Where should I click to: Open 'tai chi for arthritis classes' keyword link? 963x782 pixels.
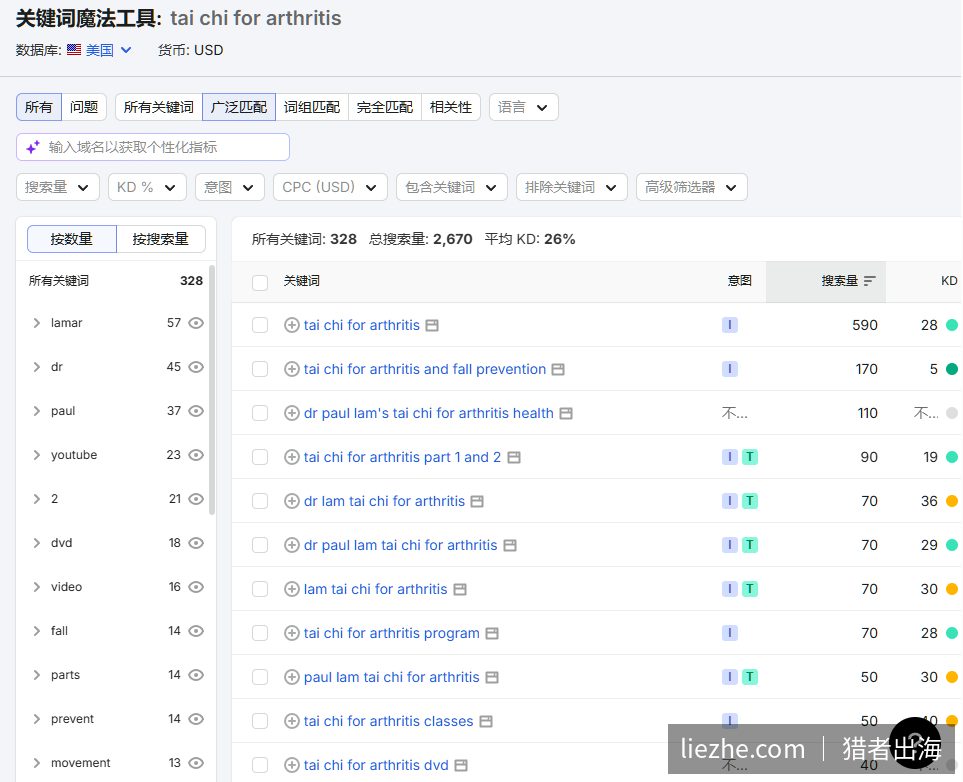click(389, 721)
